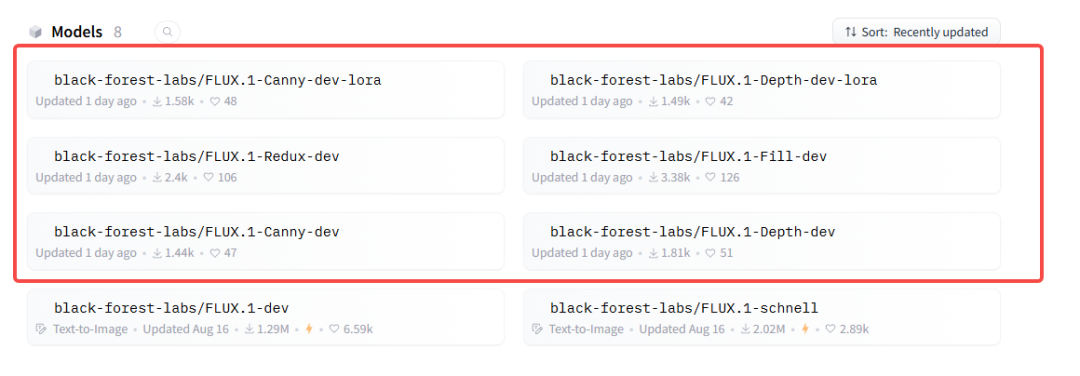
Task: Click the Text-to-Image icon on FLUX.1-dev
Action: click(41, 329)
